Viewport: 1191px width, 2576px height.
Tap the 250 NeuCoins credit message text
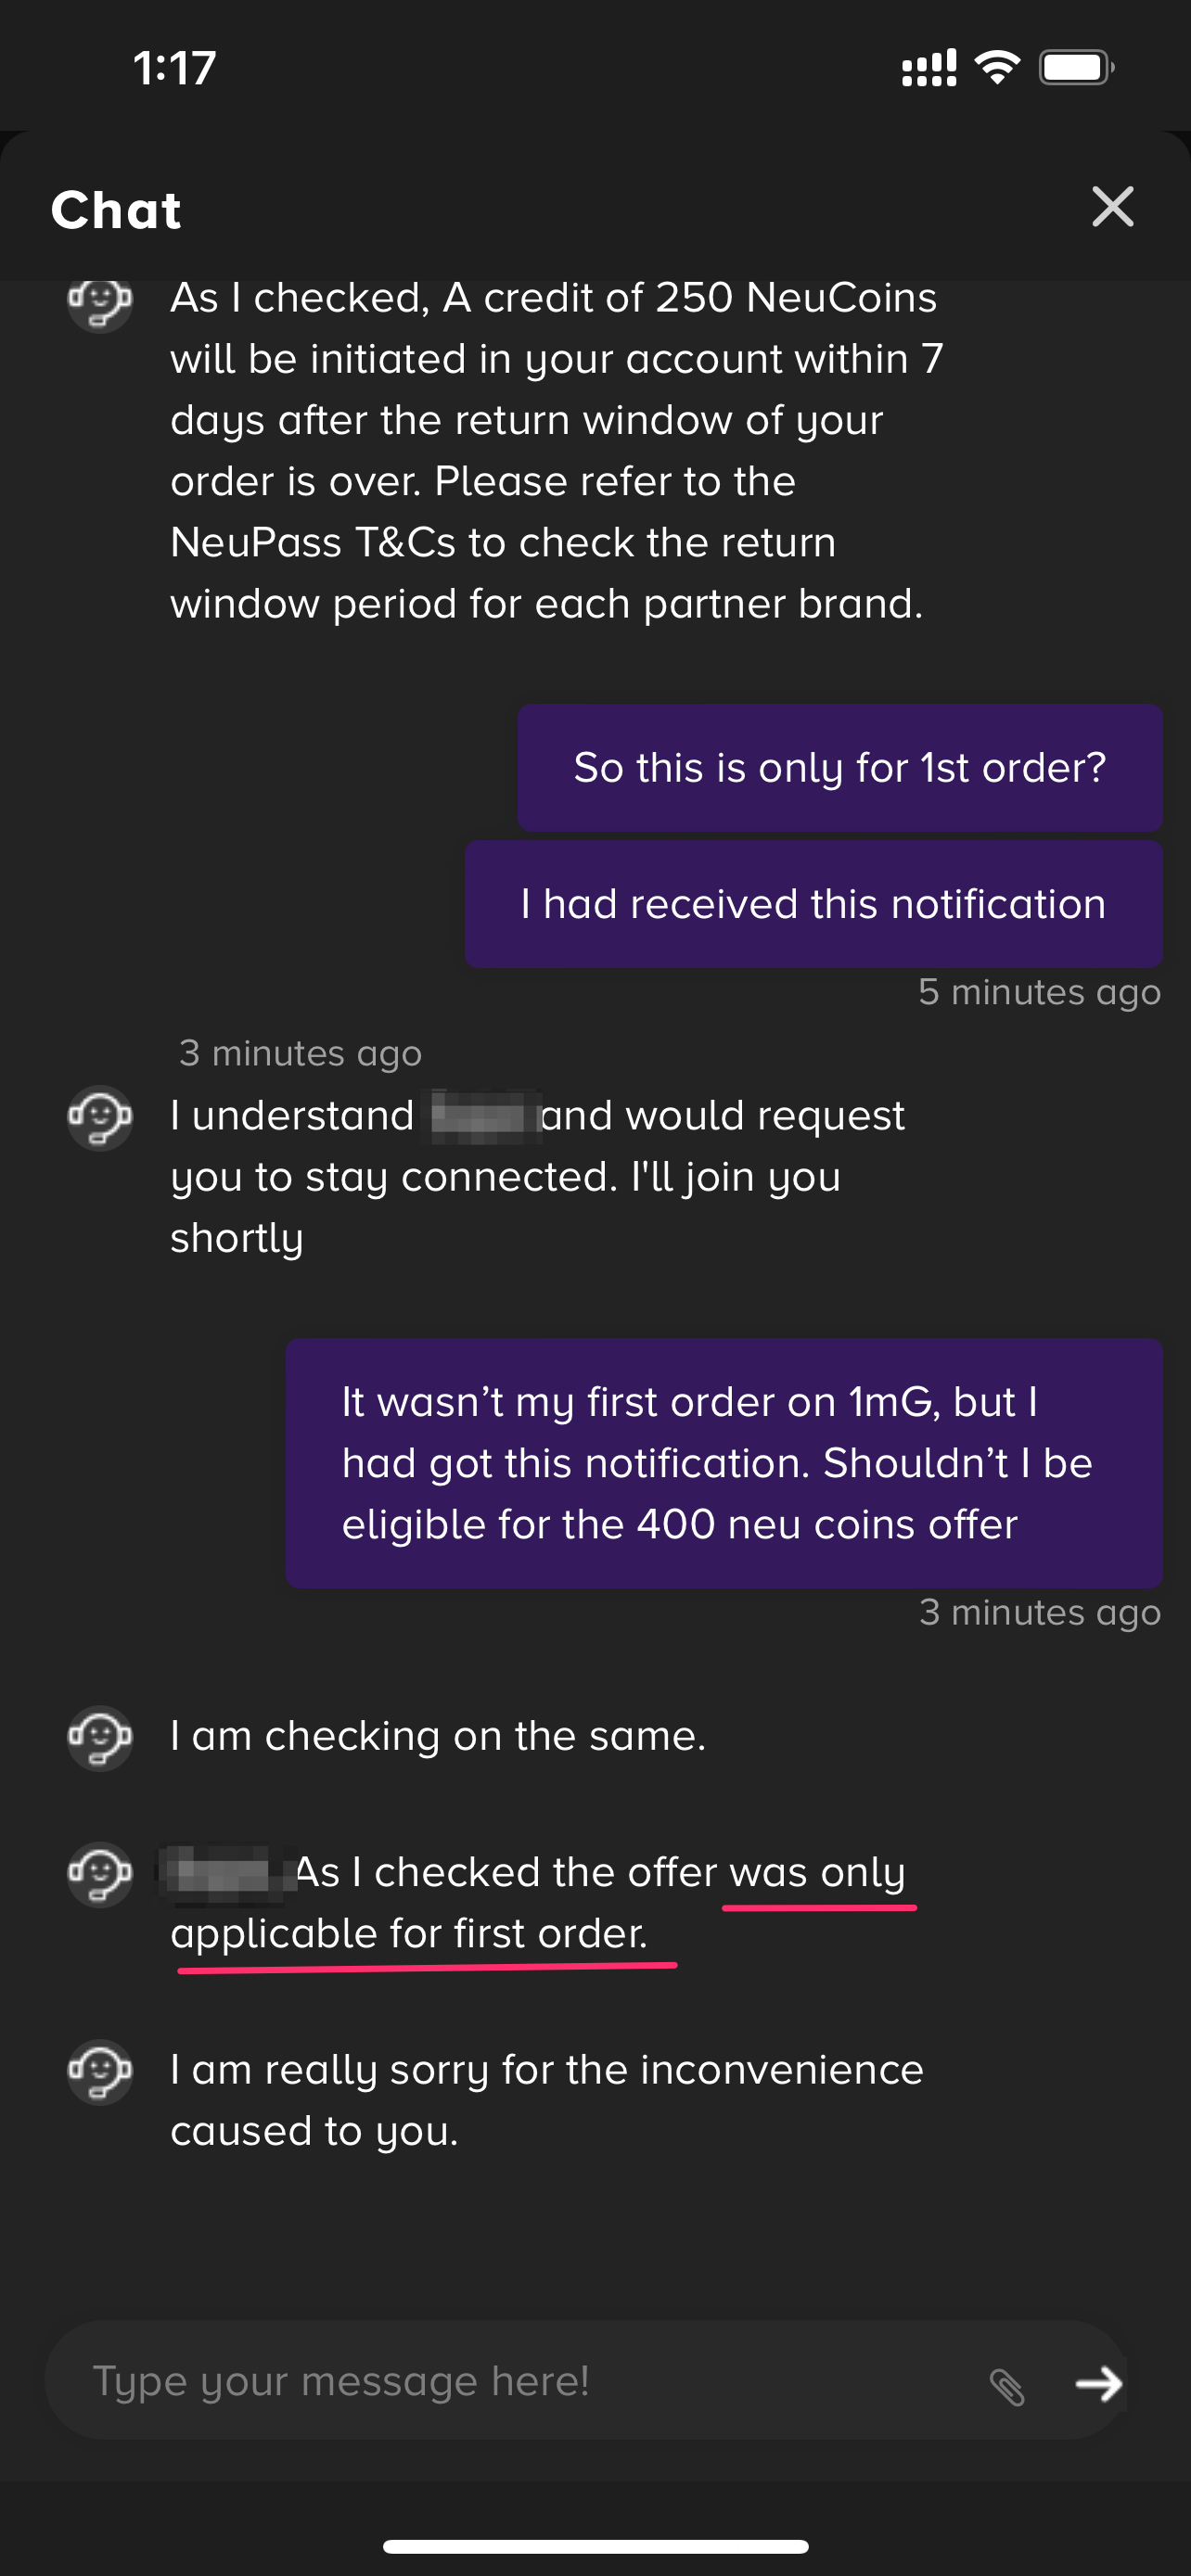[x=556, y=451]
